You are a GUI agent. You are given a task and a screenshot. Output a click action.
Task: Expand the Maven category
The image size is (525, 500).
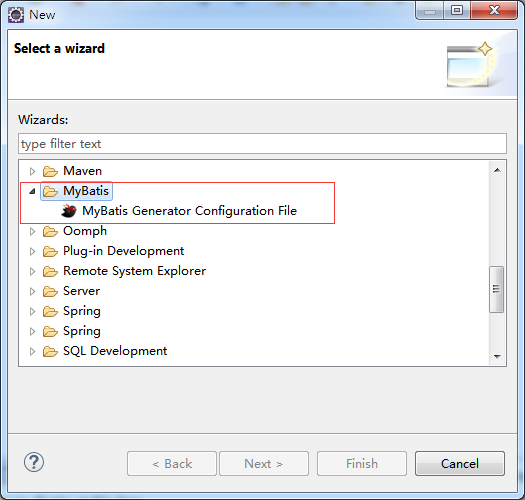(32, 171)
